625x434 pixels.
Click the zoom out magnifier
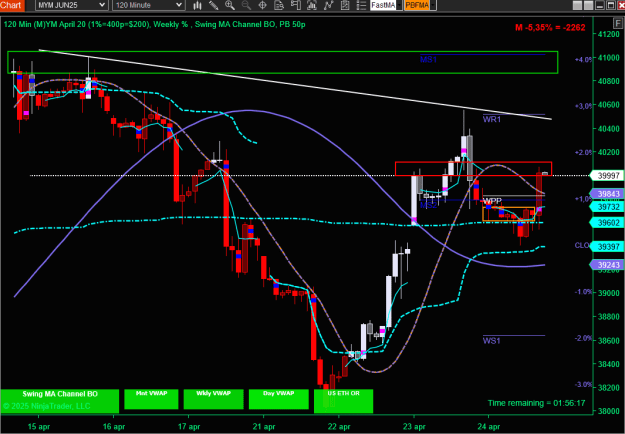[x=246, y=5]
